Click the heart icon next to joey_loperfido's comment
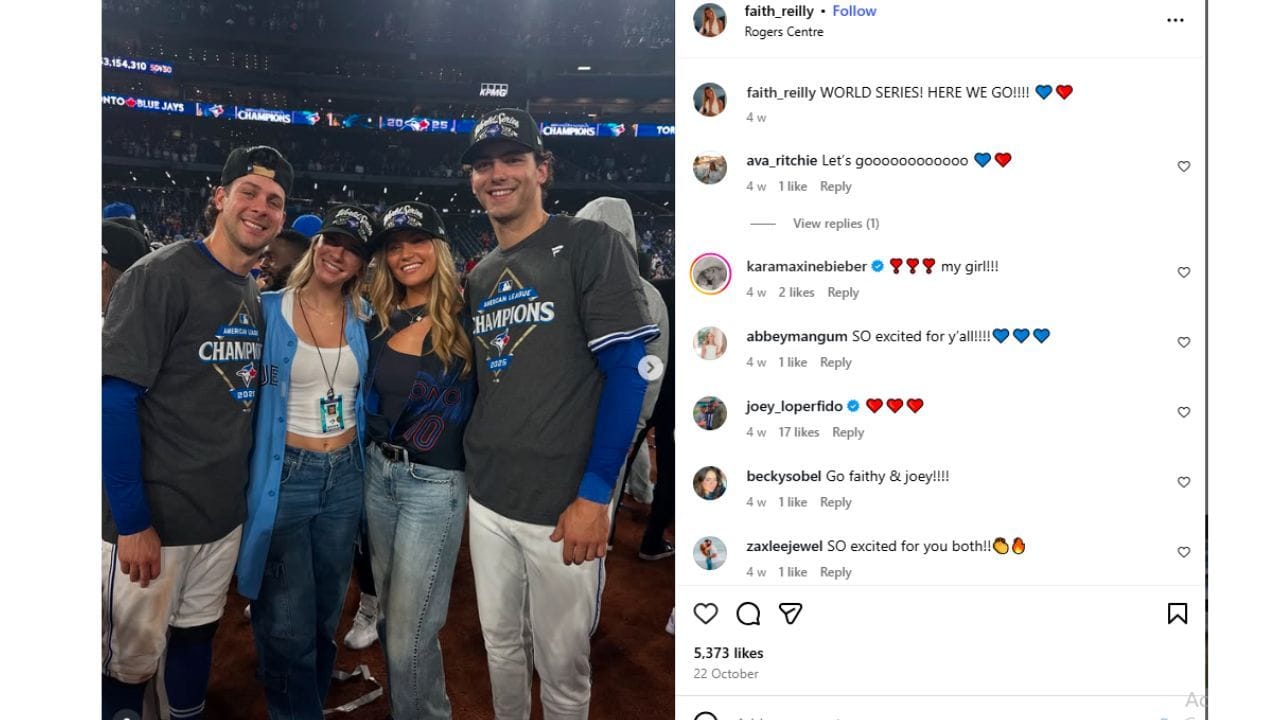Screen dimensions: 1280x720 pyautogui.click(x=1183, y=411)
